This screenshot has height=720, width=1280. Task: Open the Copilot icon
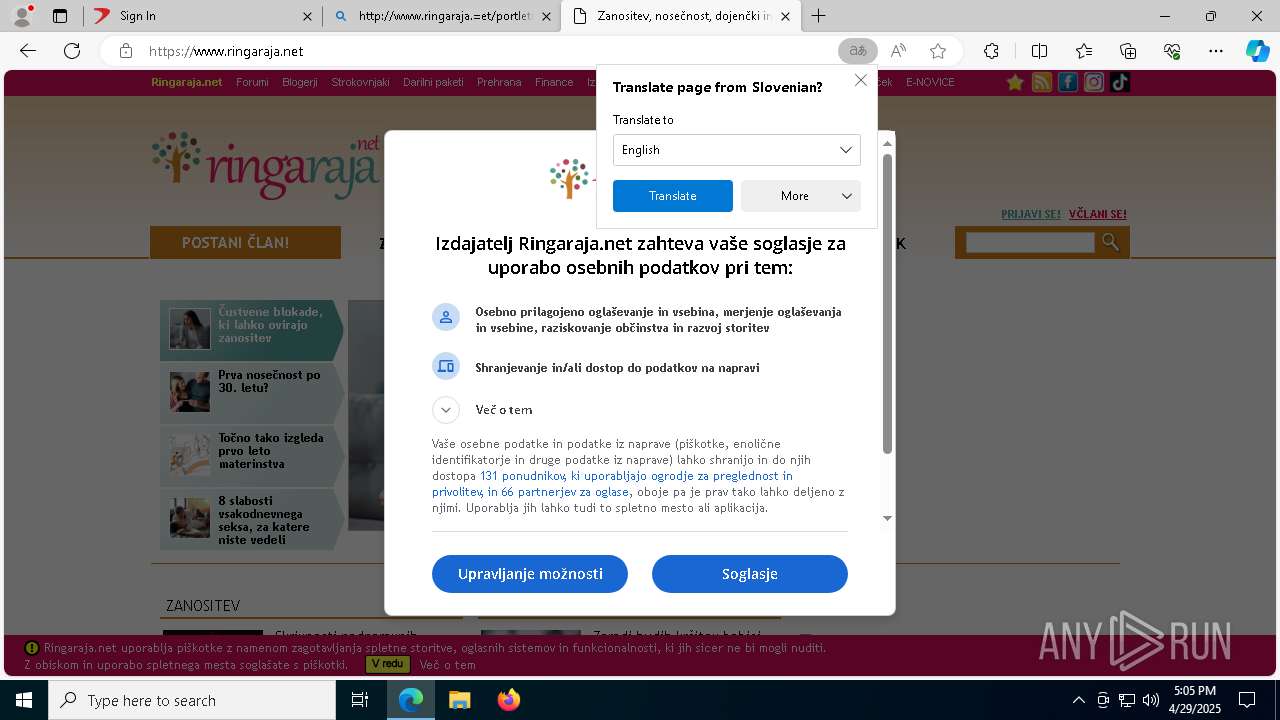point(1257,51)
